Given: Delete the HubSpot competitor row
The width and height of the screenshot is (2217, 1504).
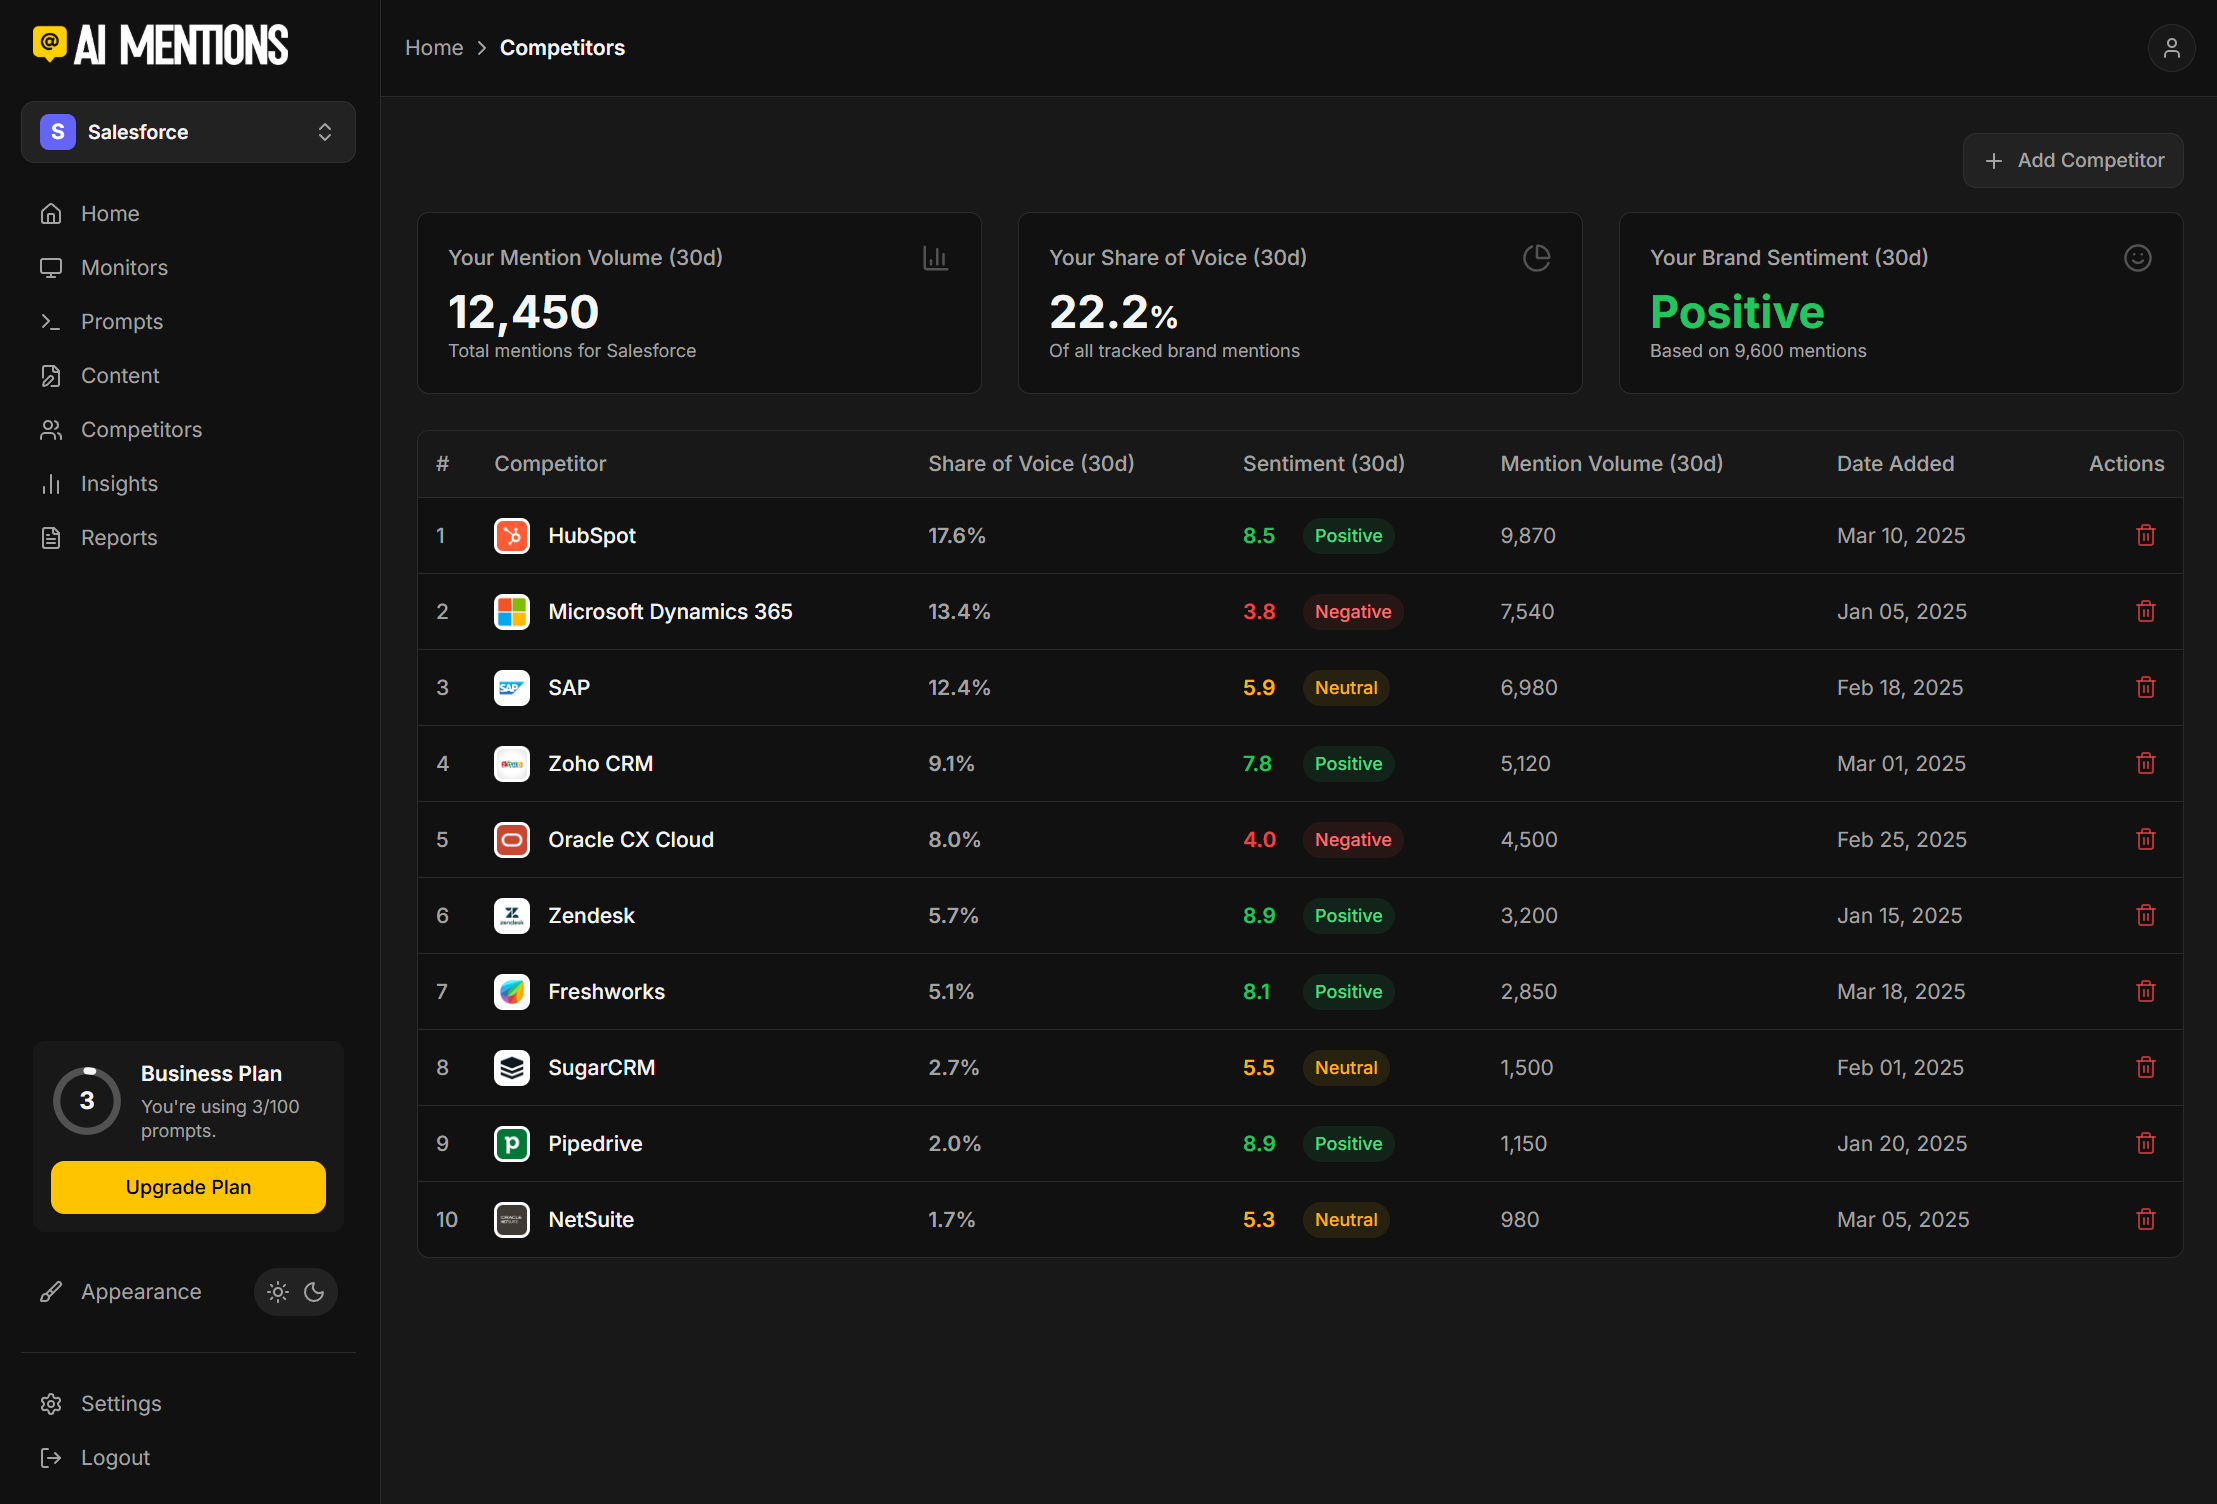Looking at the screenshot, I should [x=2145, y=535].
